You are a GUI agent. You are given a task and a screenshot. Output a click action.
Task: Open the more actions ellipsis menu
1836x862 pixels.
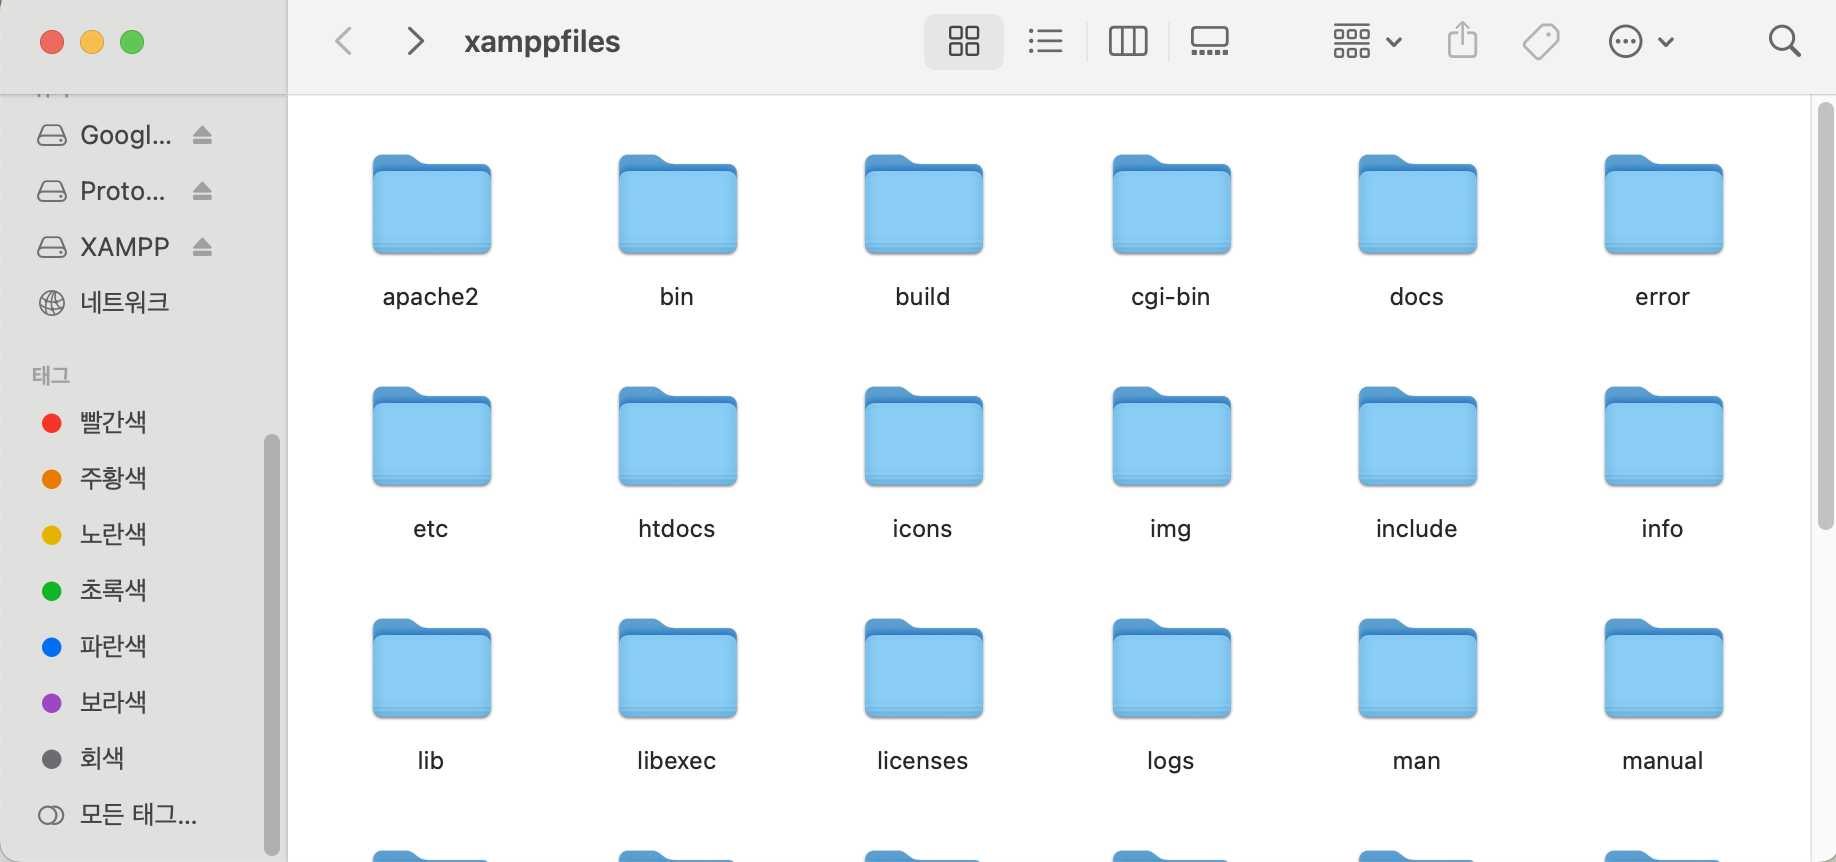coord(1640,42)
